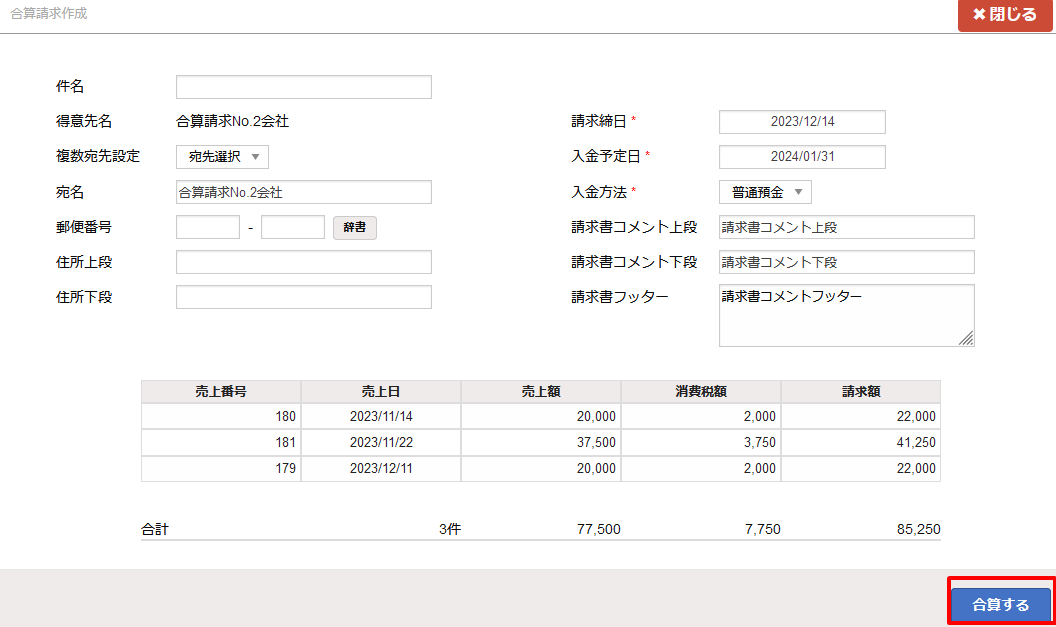Click the 請求書フッター footer text area

846,315
